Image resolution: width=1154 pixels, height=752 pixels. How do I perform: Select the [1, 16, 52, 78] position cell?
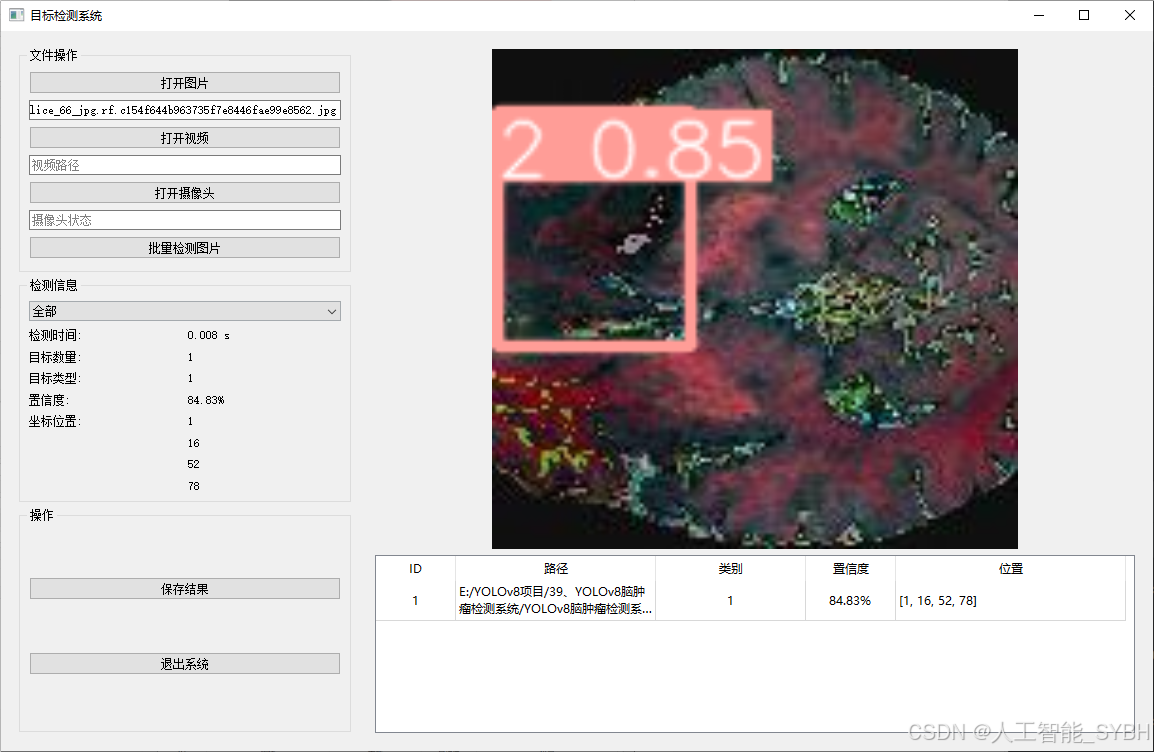point(1010,600)
